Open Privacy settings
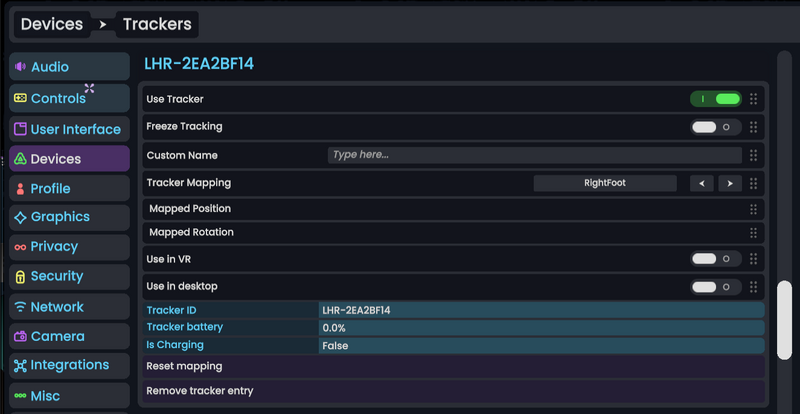 point(69,247)
